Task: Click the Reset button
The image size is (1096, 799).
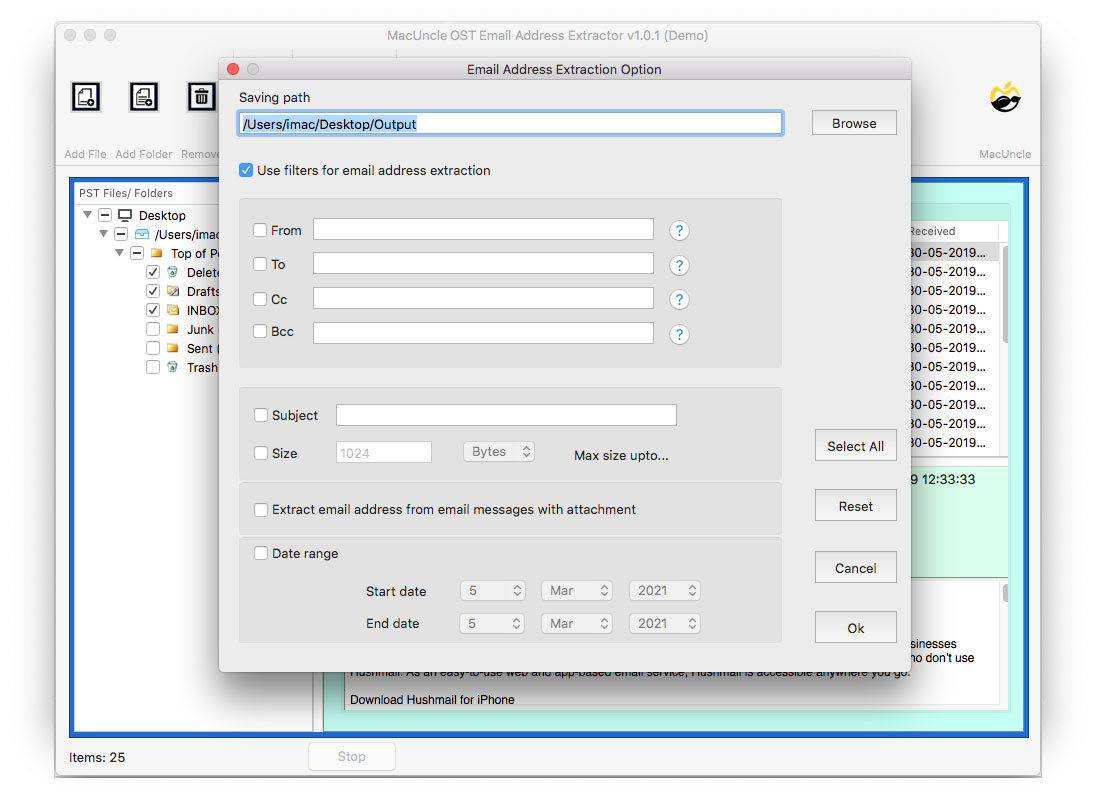Action: pyautogui.click(x=856, y=506)
